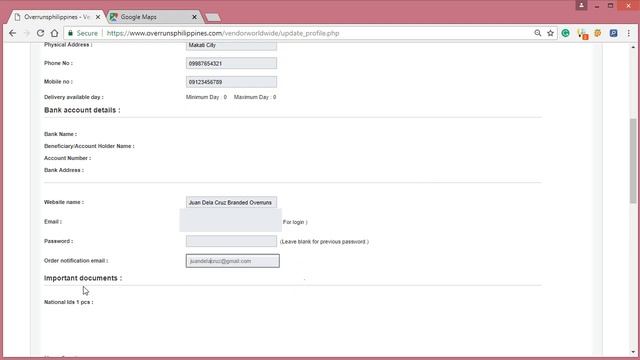Image resolution: width=640 pixels, height=360 pixels.
Task: Click the 'Maximum Day : 0' text
Action: pos(255,97)
